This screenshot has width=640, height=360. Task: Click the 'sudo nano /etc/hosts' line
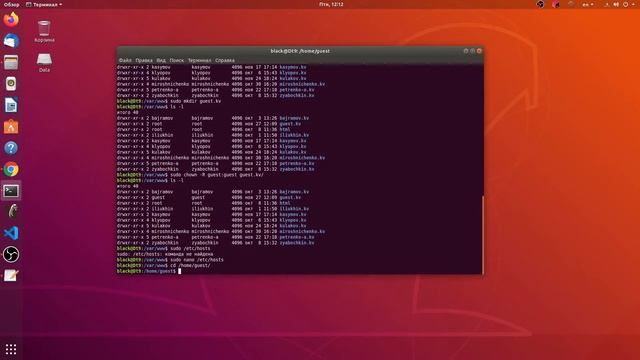(170, 260)
